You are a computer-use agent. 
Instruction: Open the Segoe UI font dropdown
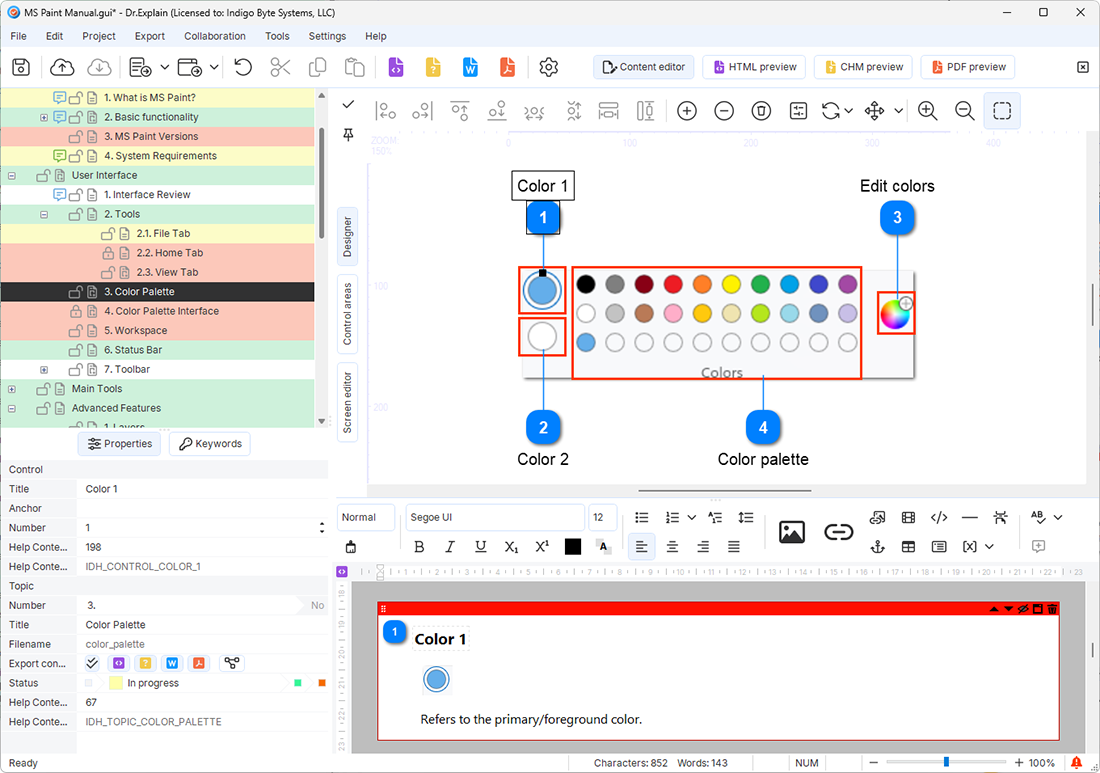point(495,518)
